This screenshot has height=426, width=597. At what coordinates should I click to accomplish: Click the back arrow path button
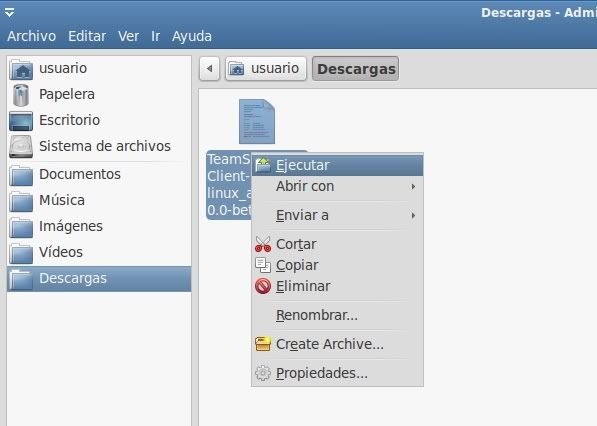209,69
